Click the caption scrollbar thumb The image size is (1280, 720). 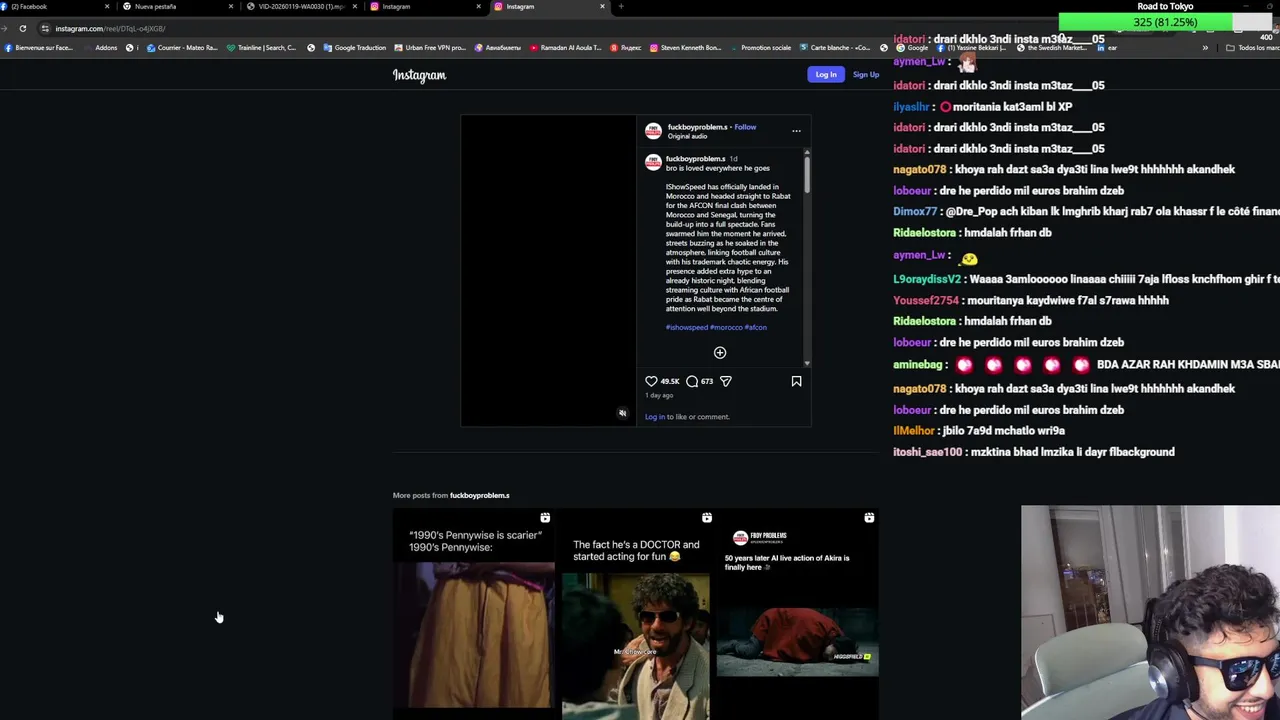tap(807, 174)
